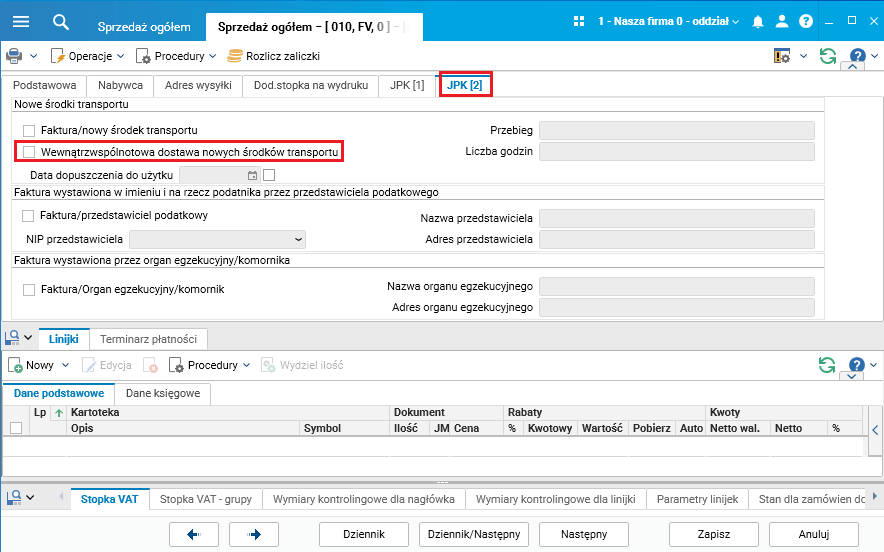Expand the Operacje menu

pos(121,56)
